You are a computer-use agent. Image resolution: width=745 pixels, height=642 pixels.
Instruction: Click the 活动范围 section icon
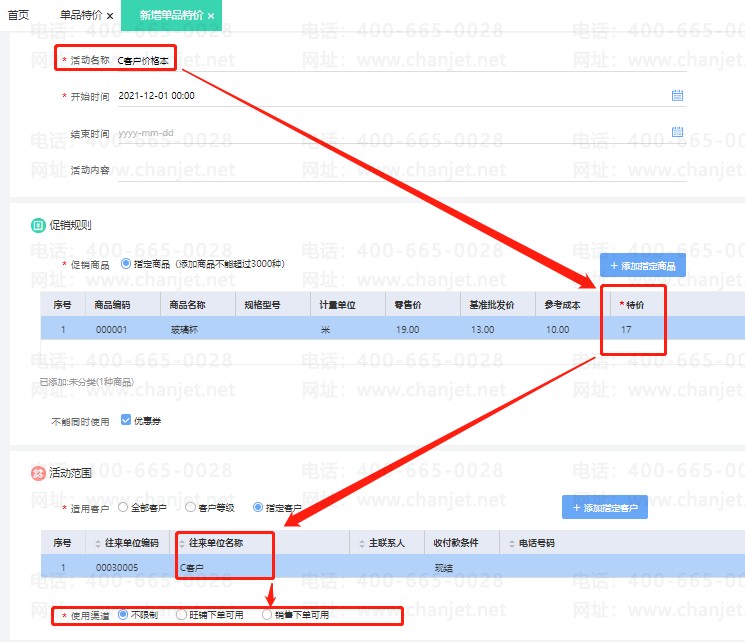click(x=38, y=473)
